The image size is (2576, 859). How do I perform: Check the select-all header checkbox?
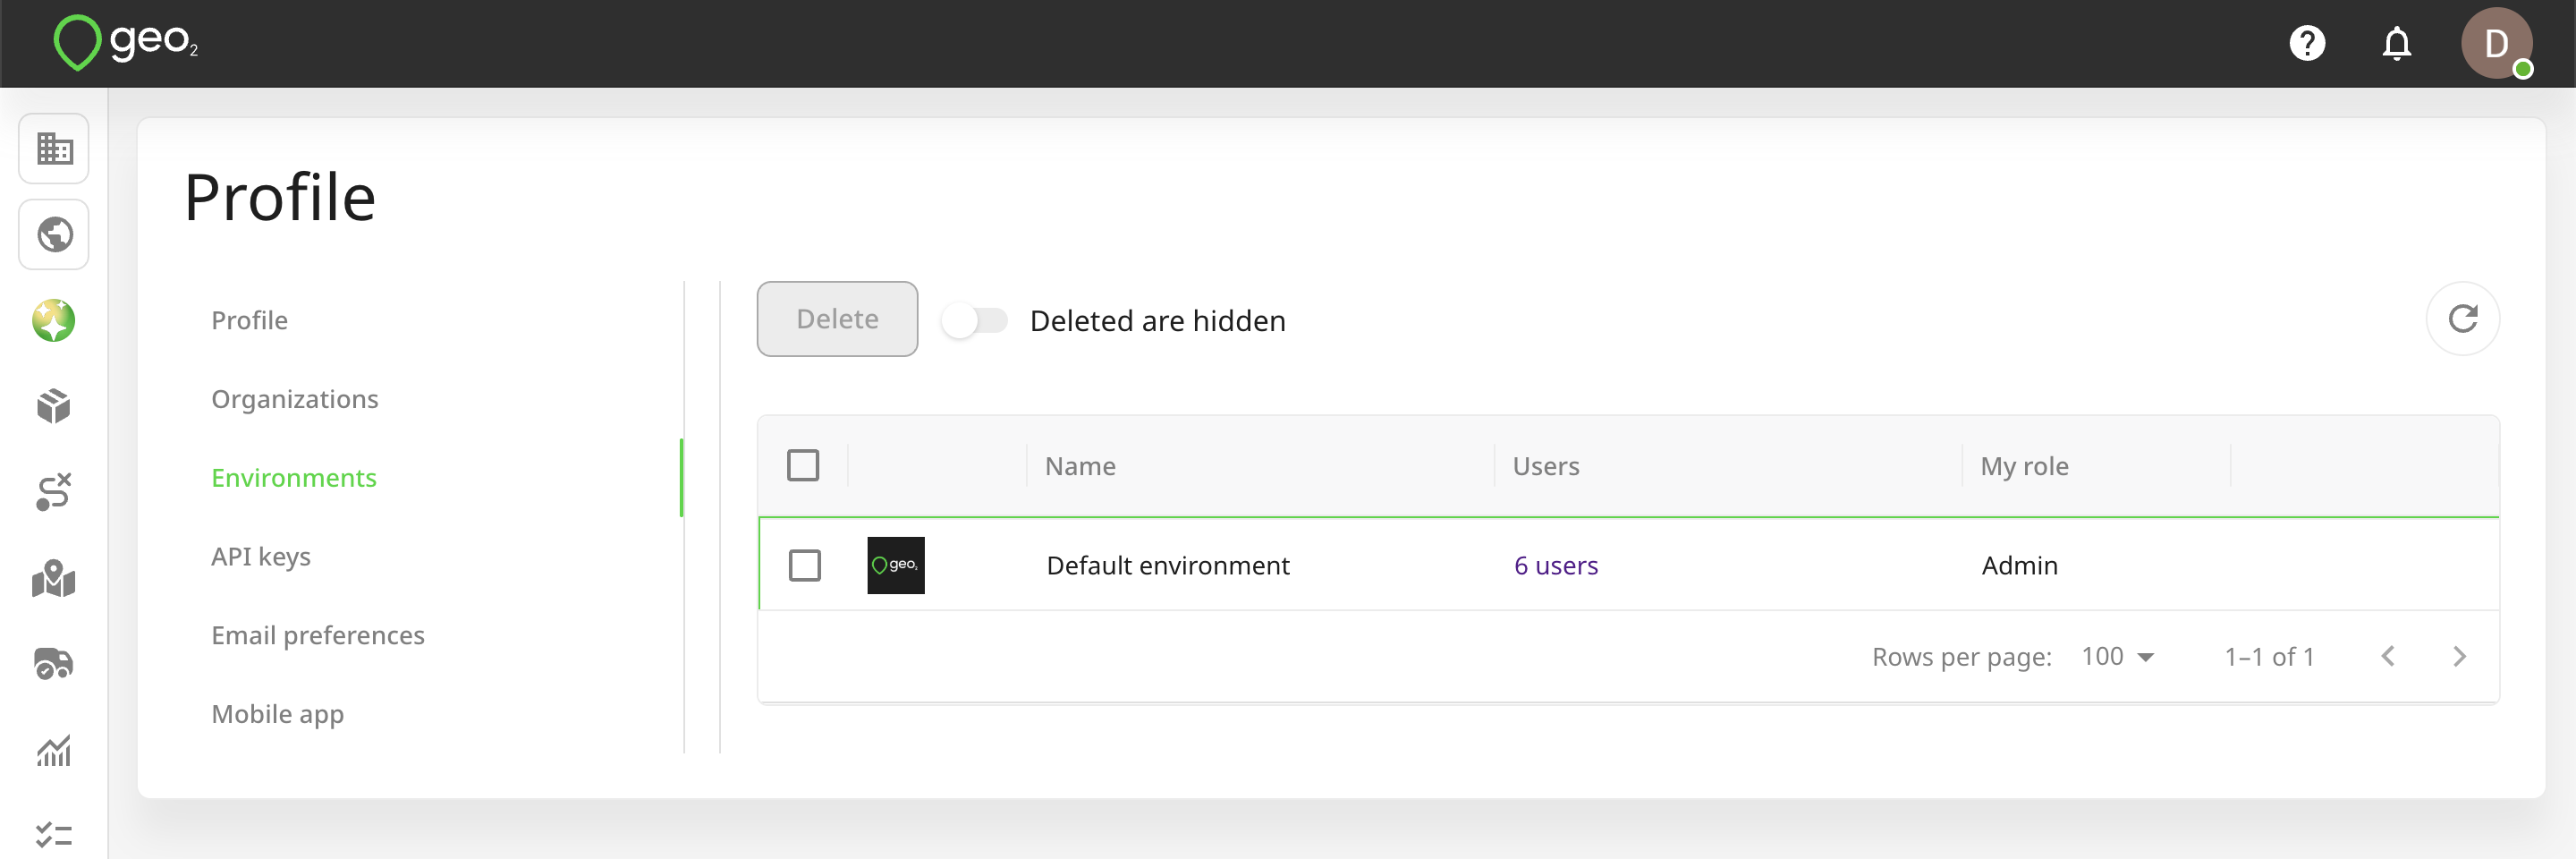click(x=803, y=465)
